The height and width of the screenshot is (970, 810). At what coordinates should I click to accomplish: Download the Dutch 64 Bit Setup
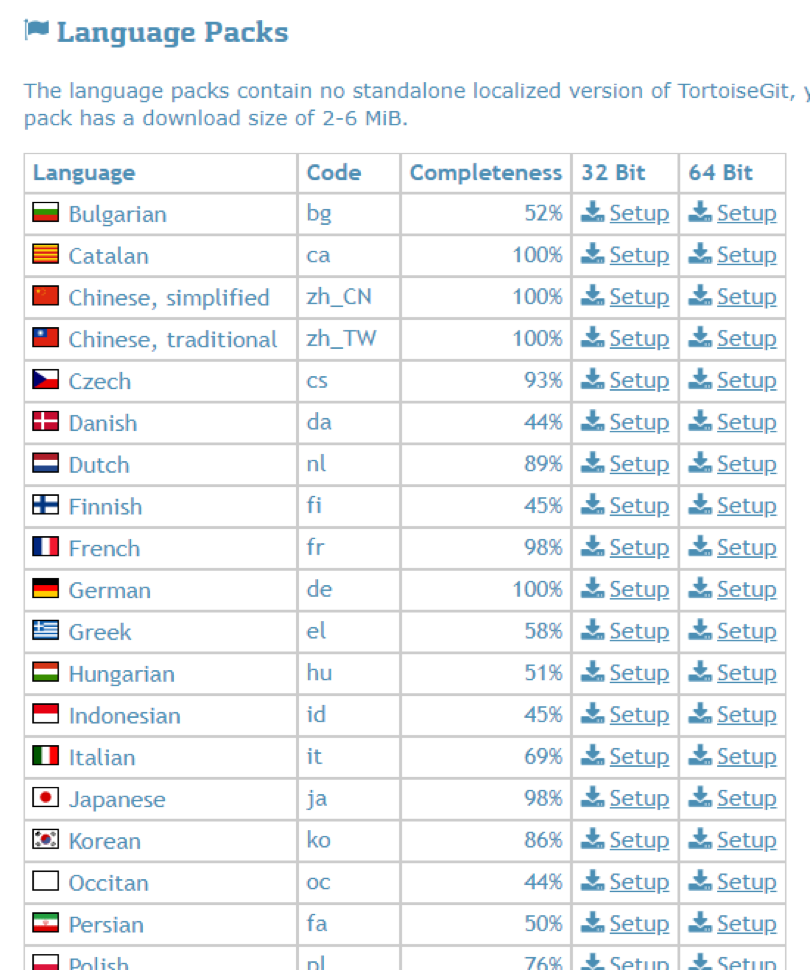pos(746,464)
